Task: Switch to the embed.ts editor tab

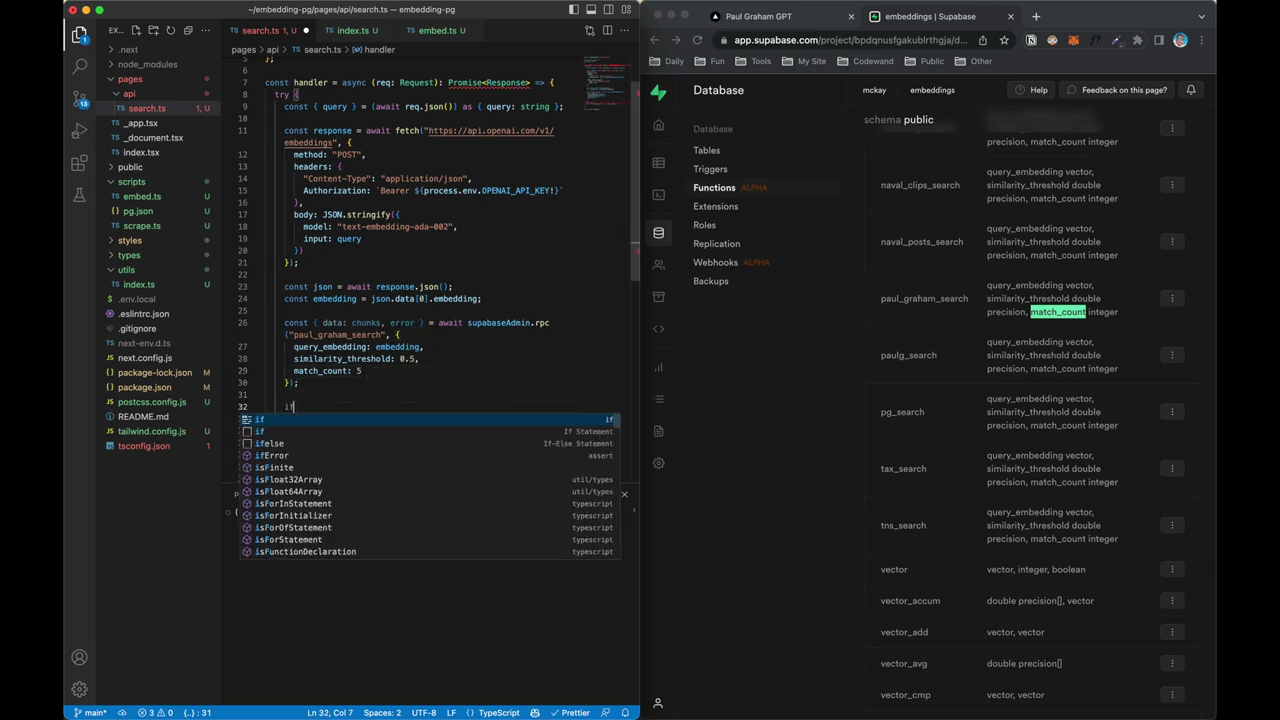Action: 436,31
